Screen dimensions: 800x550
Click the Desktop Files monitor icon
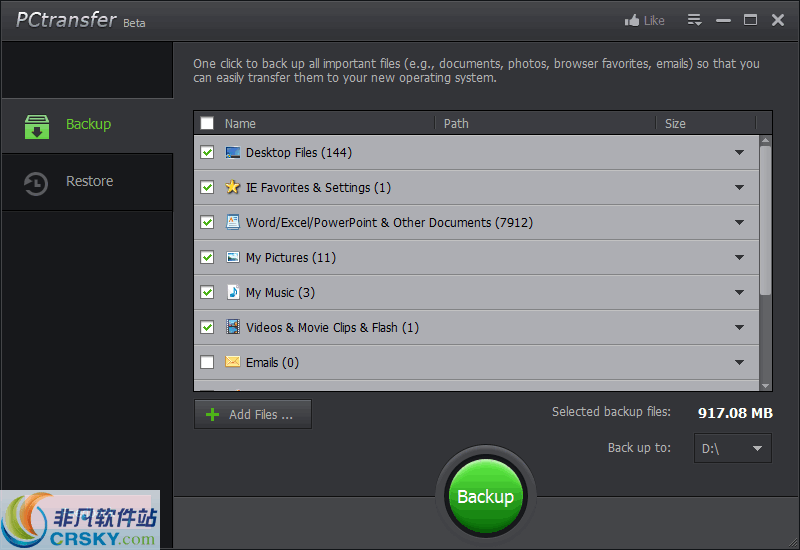pos(233,153)
